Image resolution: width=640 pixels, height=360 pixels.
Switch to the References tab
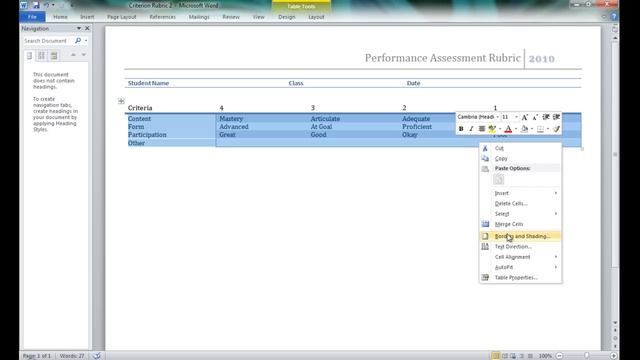[x=162, y=17]
